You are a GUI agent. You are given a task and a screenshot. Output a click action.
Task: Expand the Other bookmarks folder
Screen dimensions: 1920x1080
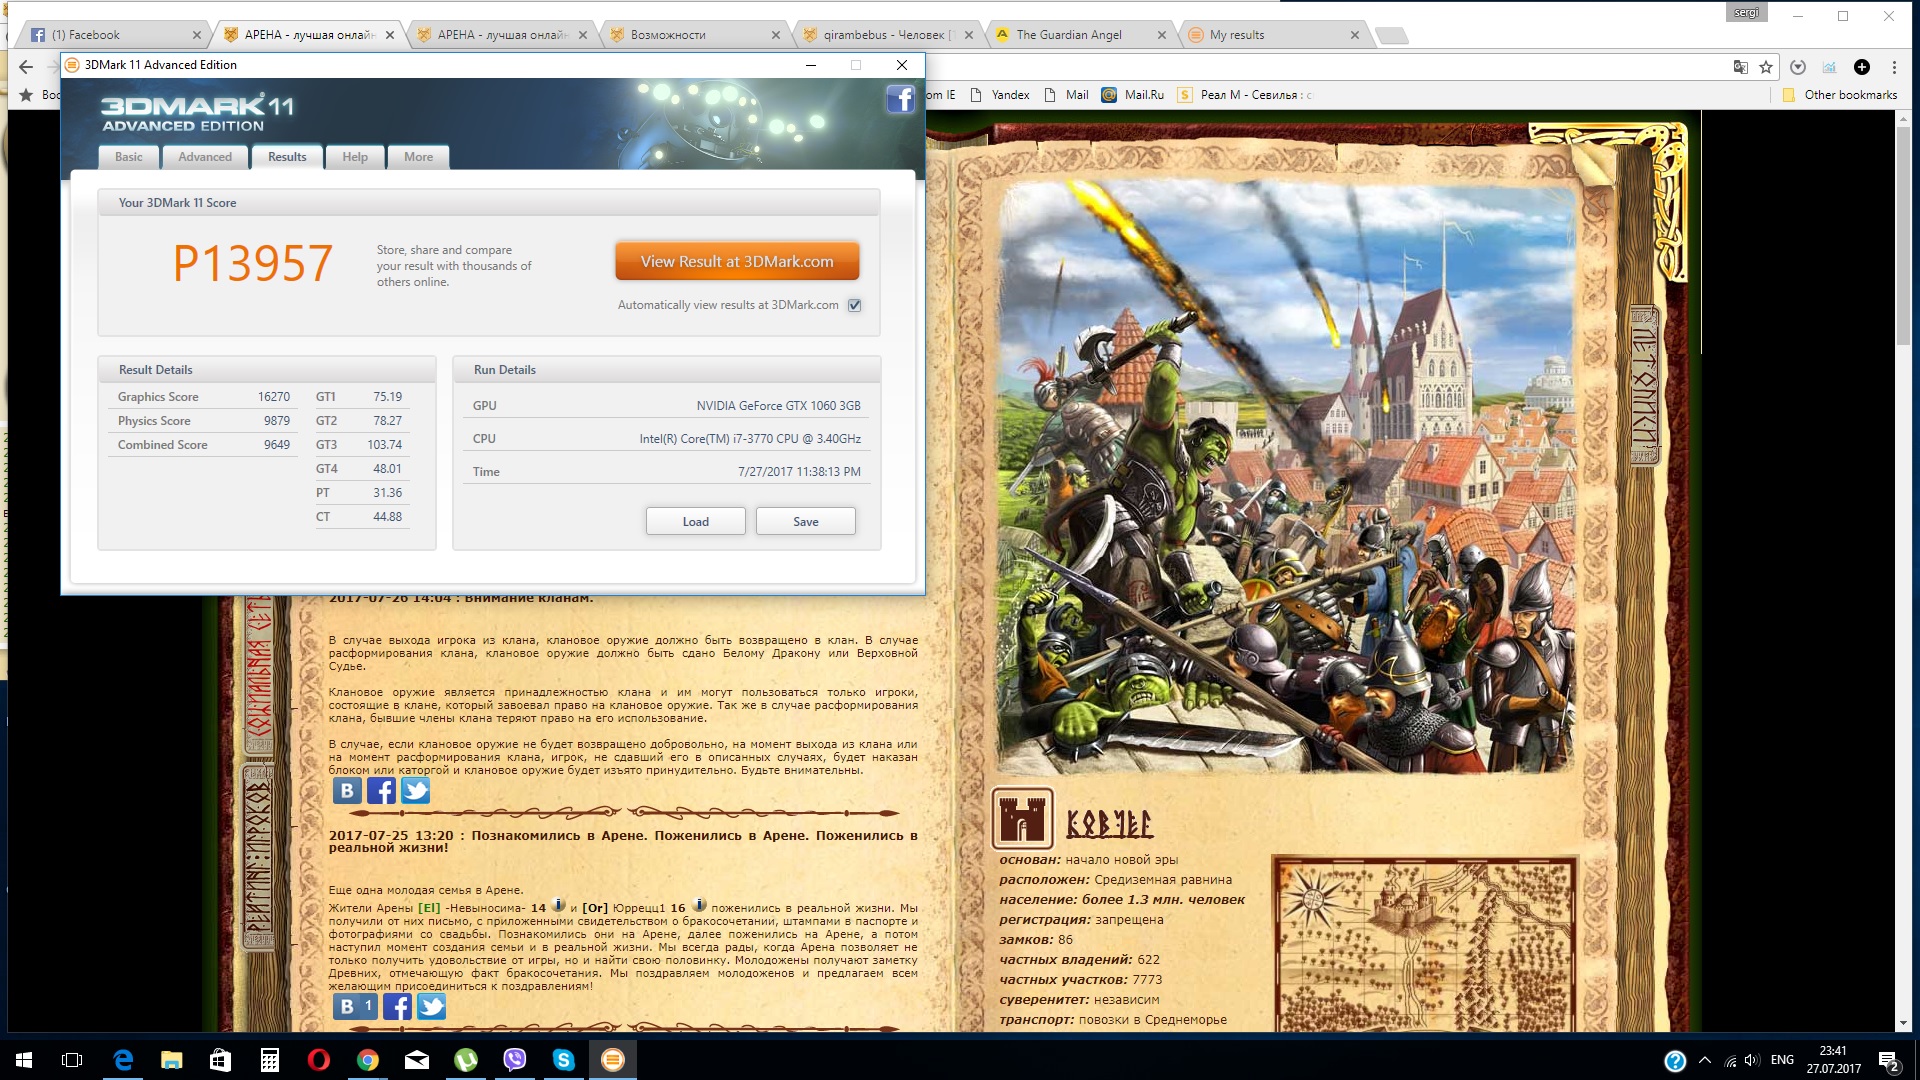coord(1840,95)
